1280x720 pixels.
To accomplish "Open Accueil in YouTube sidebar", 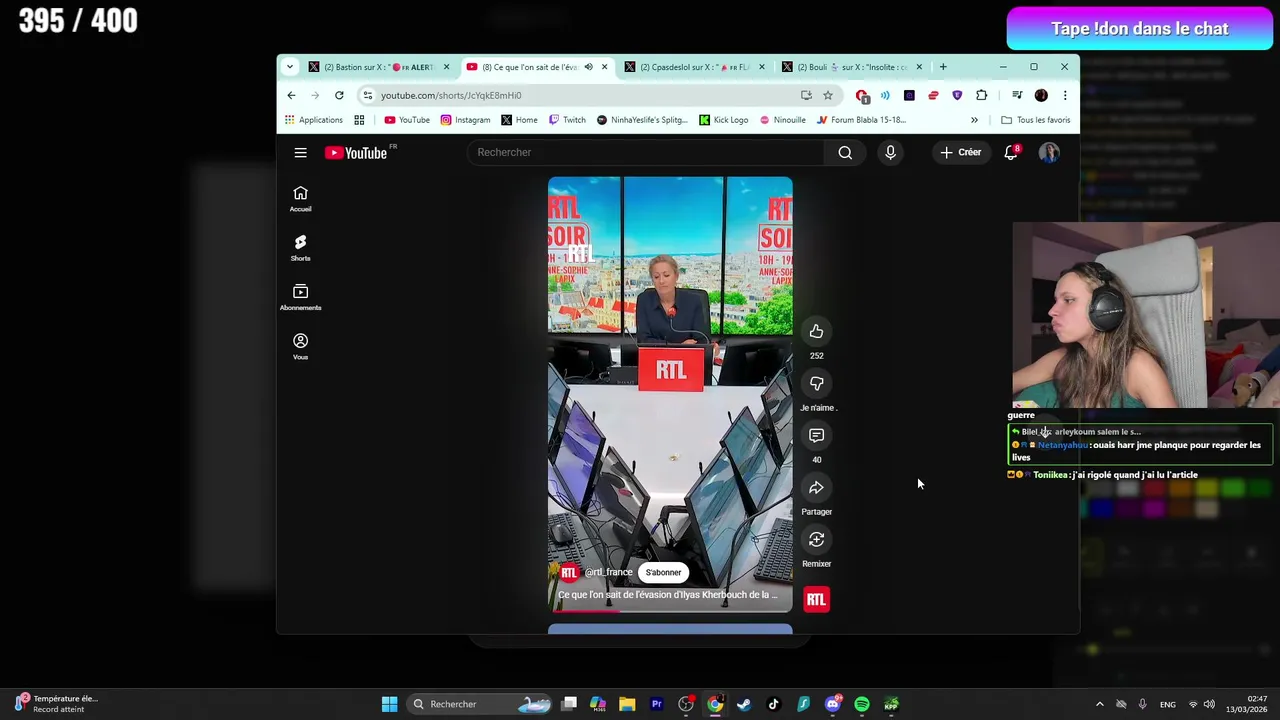I will pyautogui.click(x=300, y=198).
